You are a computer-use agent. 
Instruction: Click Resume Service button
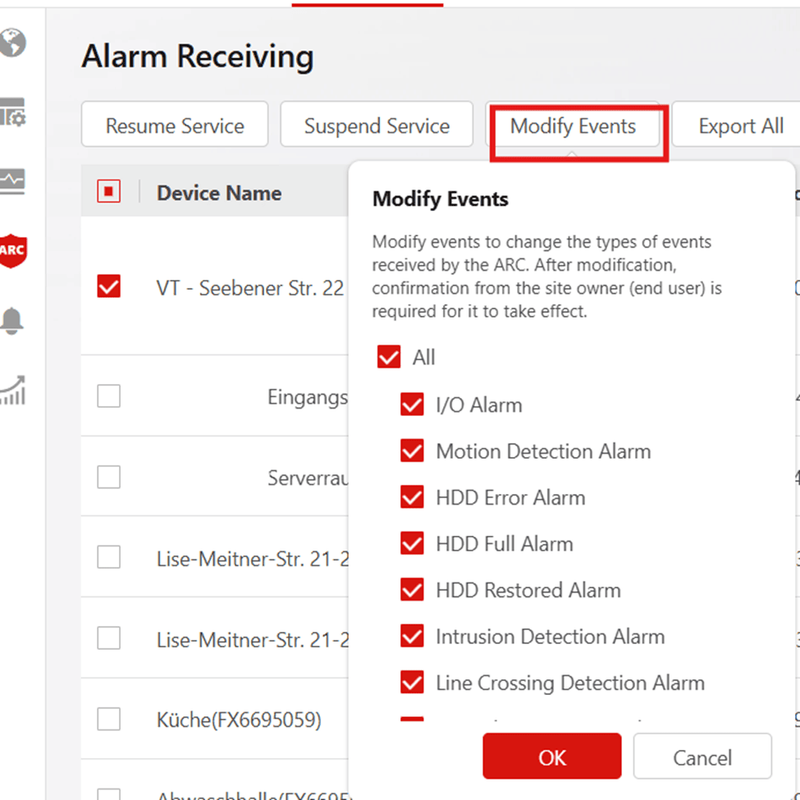click(174, 126)
